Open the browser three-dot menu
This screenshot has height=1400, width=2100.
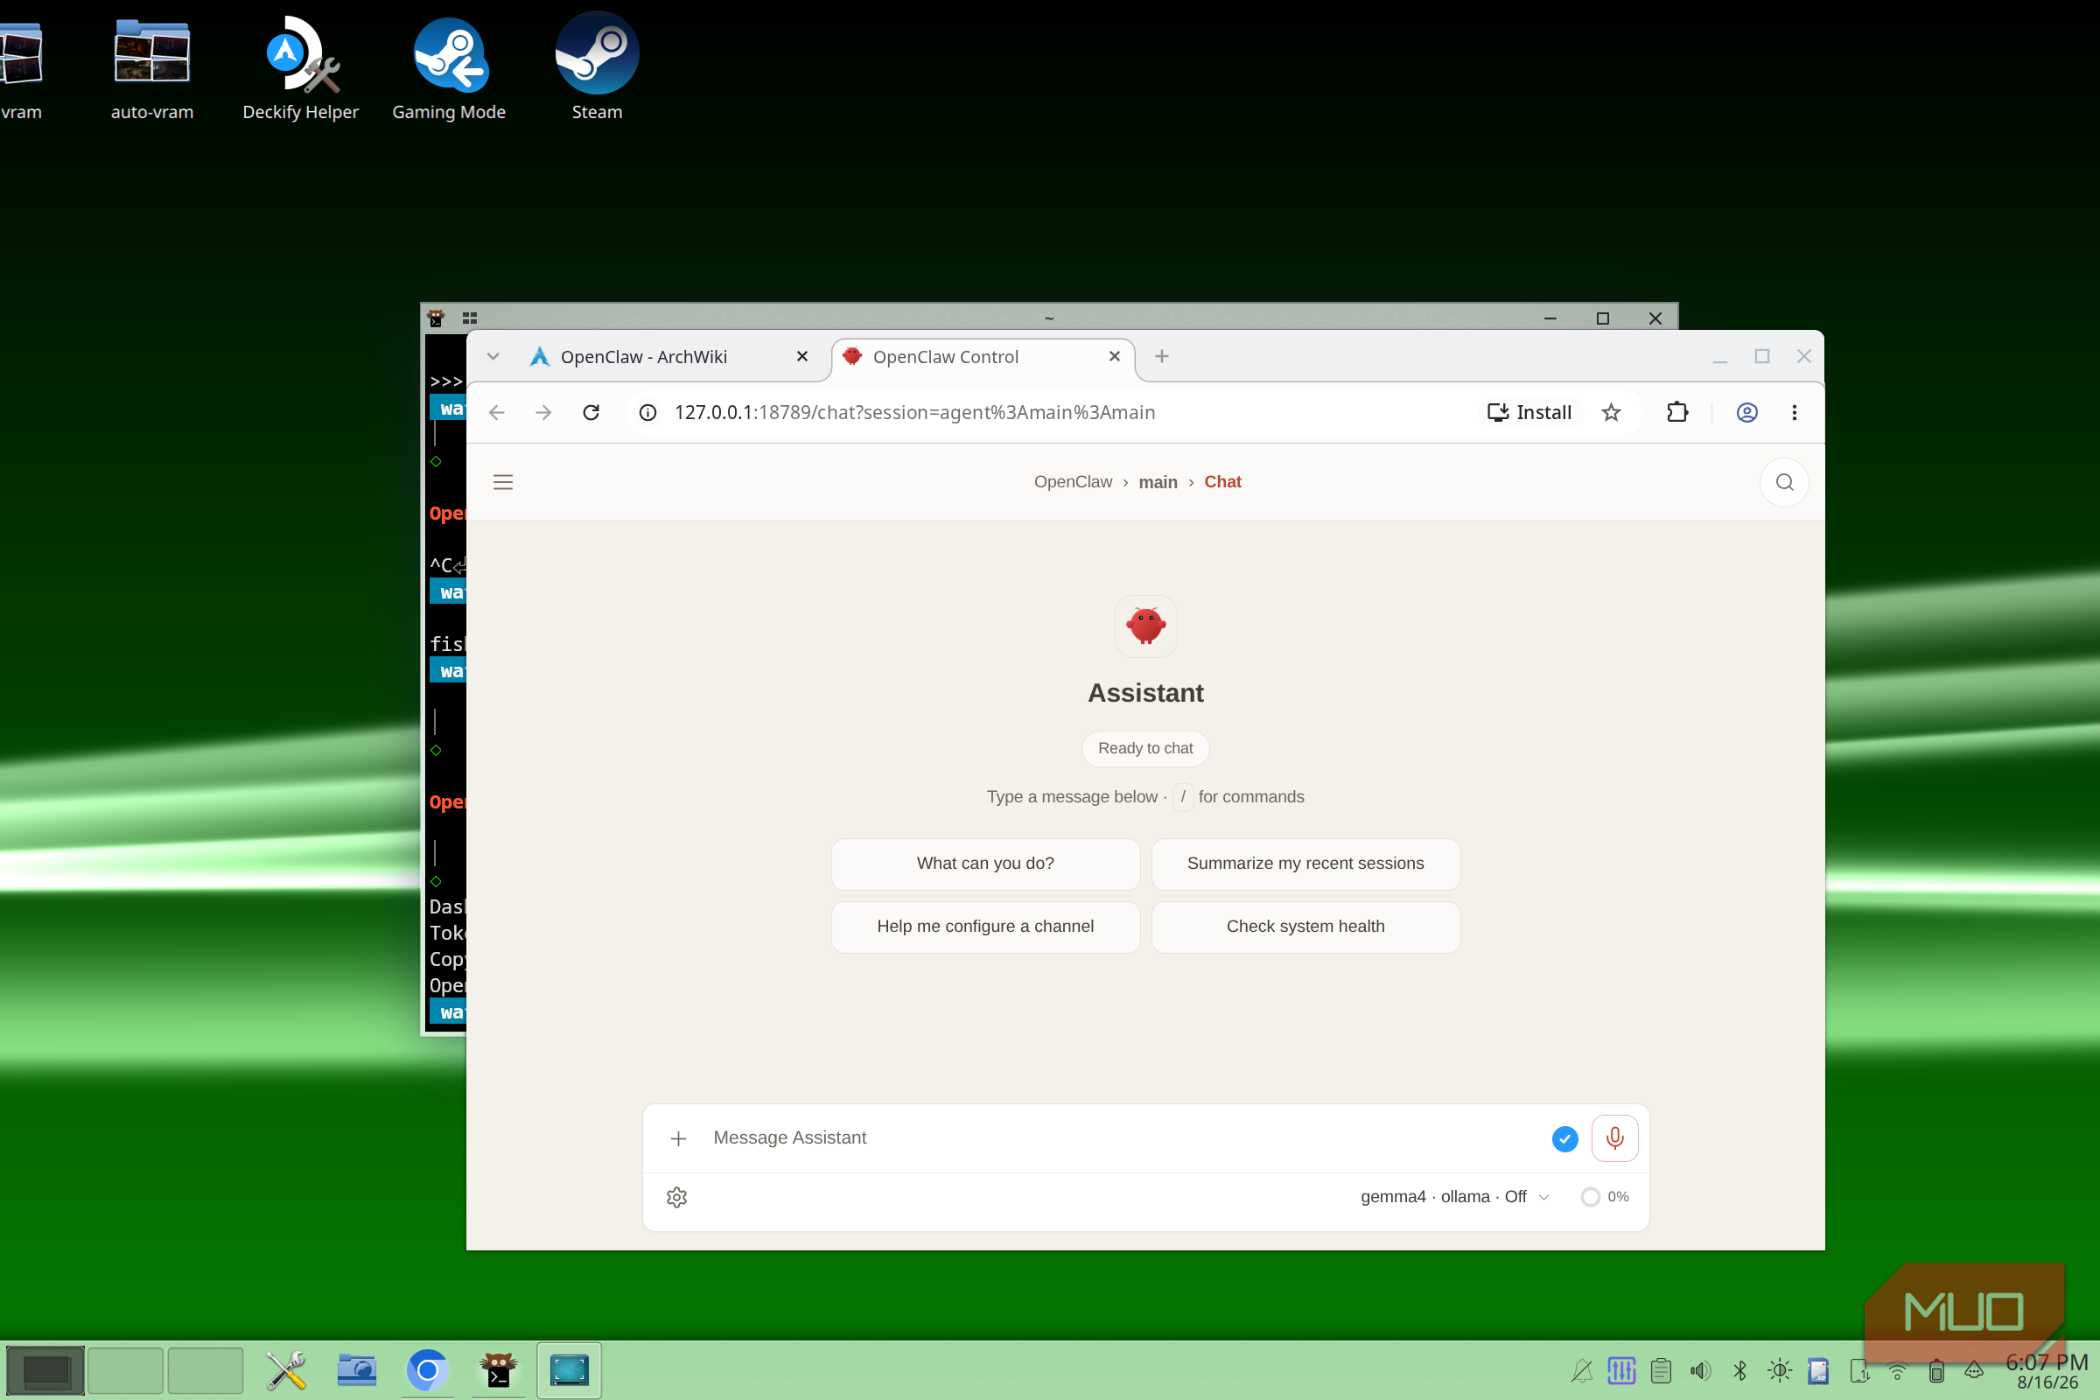click(x=1794, y=412)
